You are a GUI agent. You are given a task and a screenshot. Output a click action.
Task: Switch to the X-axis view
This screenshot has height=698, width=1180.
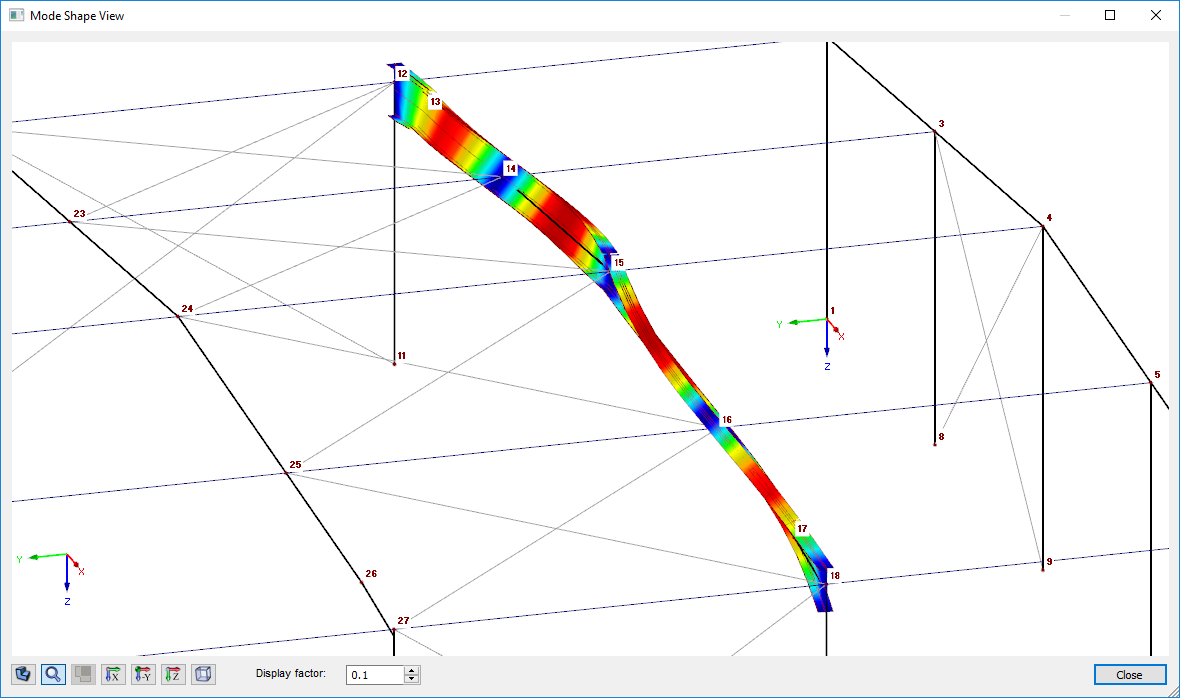tap(112, 674)
